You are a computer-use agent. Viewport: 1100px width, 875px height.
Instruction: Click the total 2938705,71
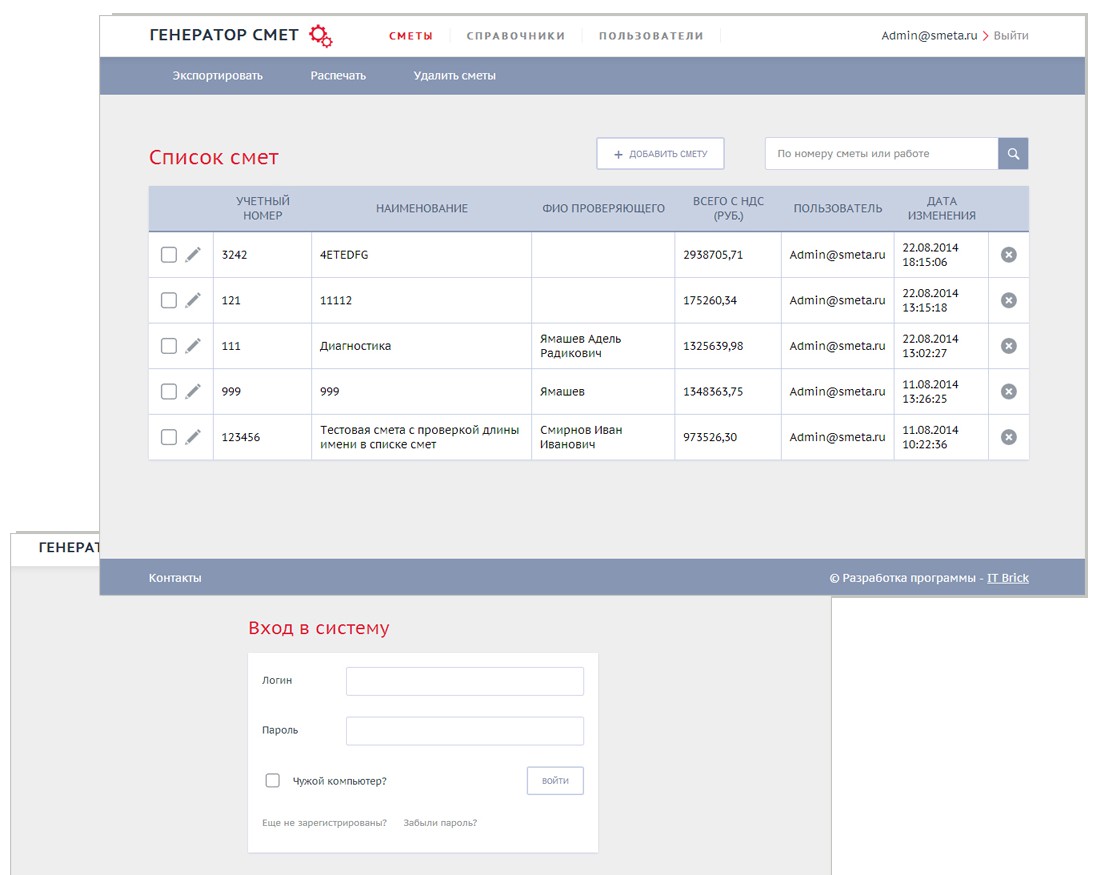[x=713, y=255]
